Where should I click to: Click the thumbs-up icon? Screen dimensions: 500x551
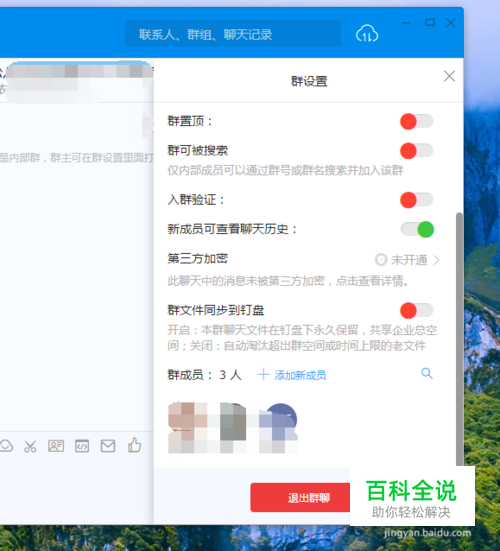(x=134, y=445)
